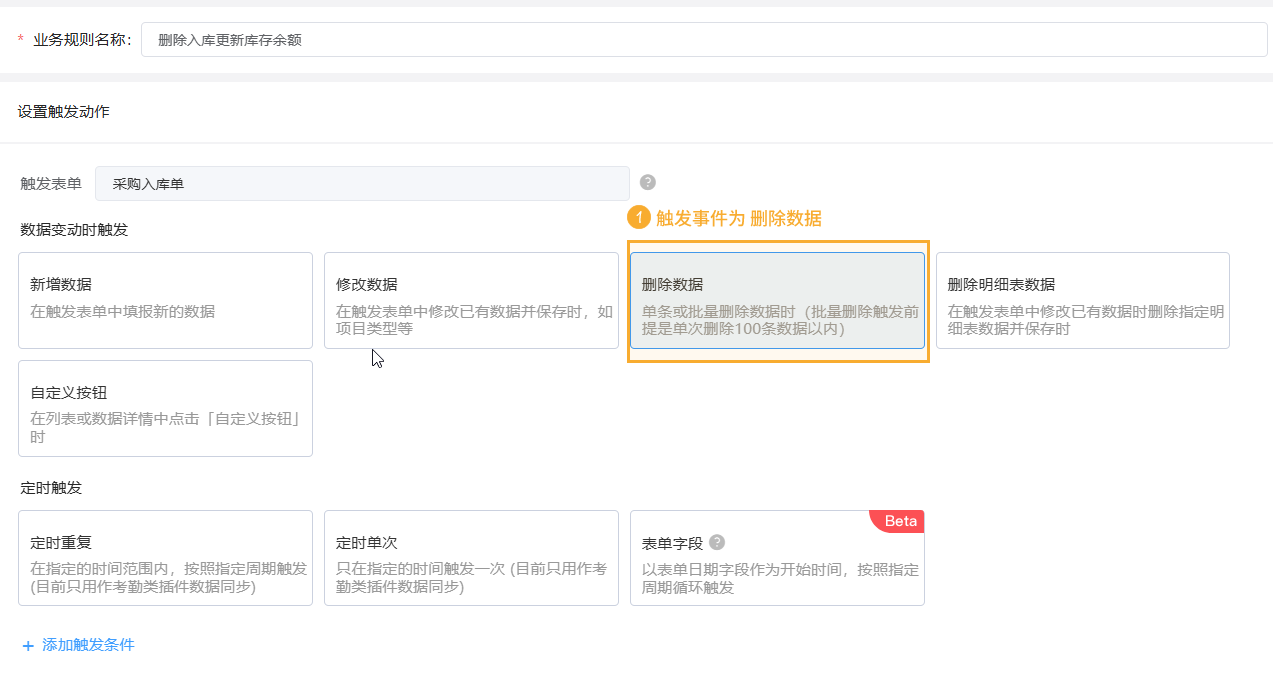Choose the 删除数据 trigger card
The image size is (1273, 699).
(x=777, y=300)
